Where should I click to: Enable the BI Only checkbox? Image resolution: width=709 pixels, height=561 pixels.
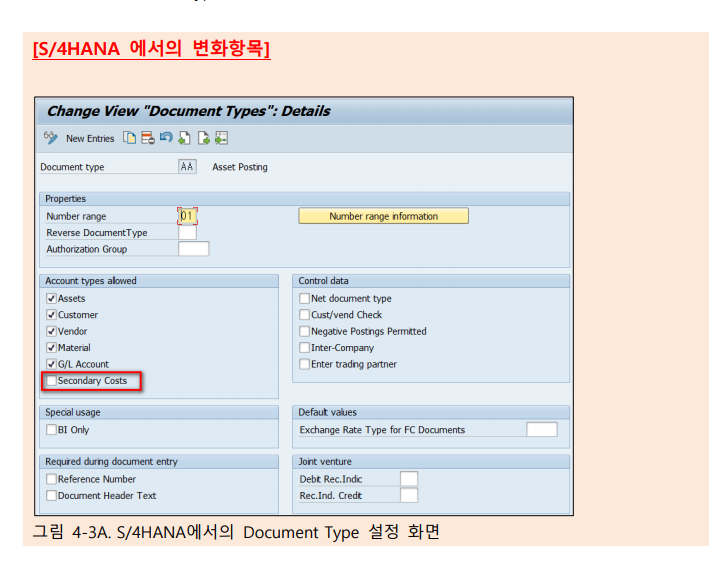tap(52, 429)
